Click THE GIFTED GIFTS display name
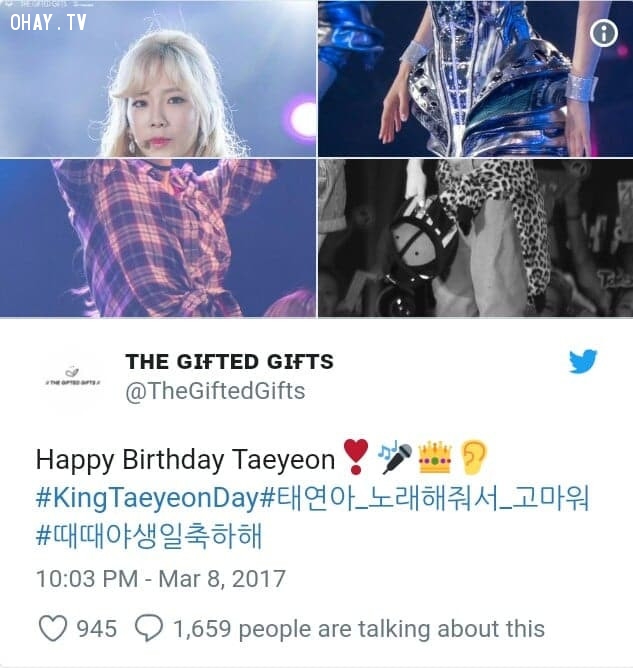Viewport: 633px width, 668px height. tap(230, 362)
